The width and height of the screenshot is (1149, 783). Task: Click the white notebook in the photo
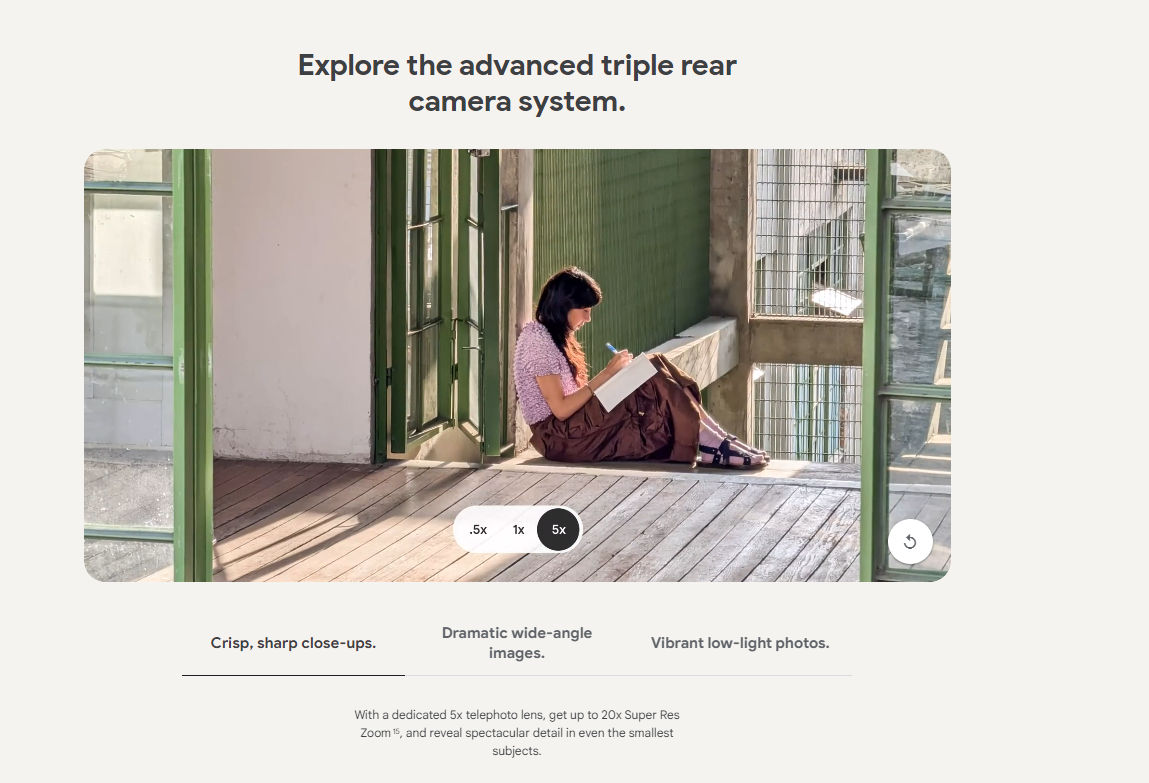click(625, 381)
